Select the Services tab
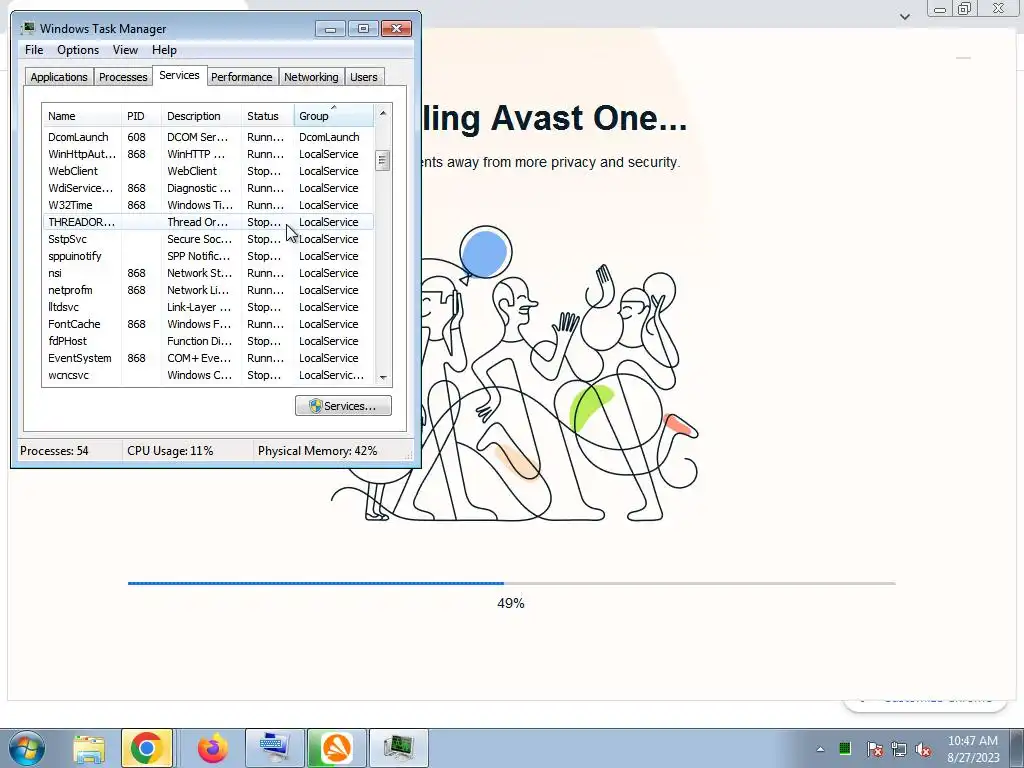This screenshot has height=768, width=1024. point(180,75)
